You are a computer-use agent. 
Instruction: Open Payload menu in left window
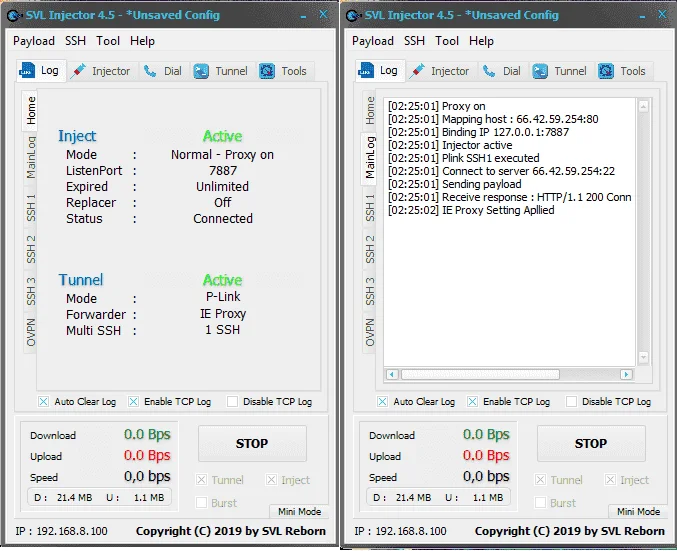click(x=34, y=41)
